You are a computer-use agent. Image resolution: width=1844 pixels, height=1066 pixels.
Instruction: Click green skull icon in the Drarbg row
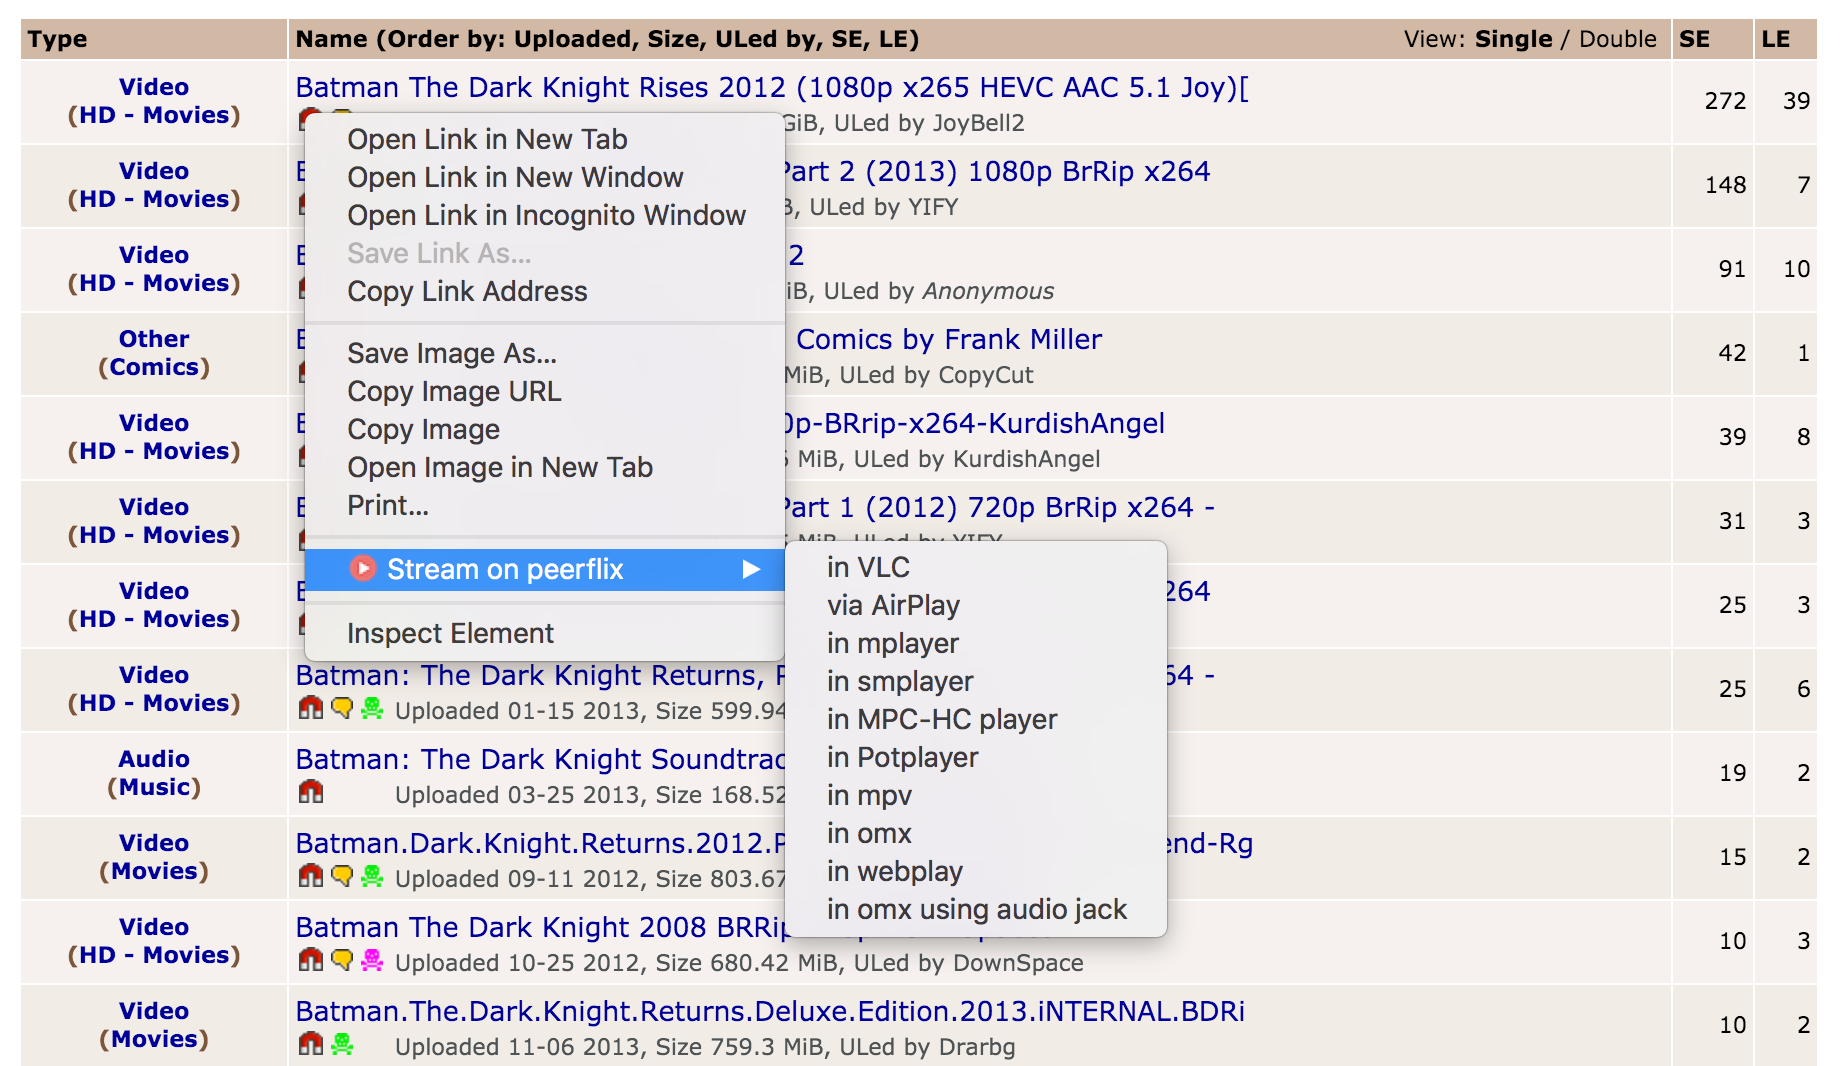tap(342, 1044)
